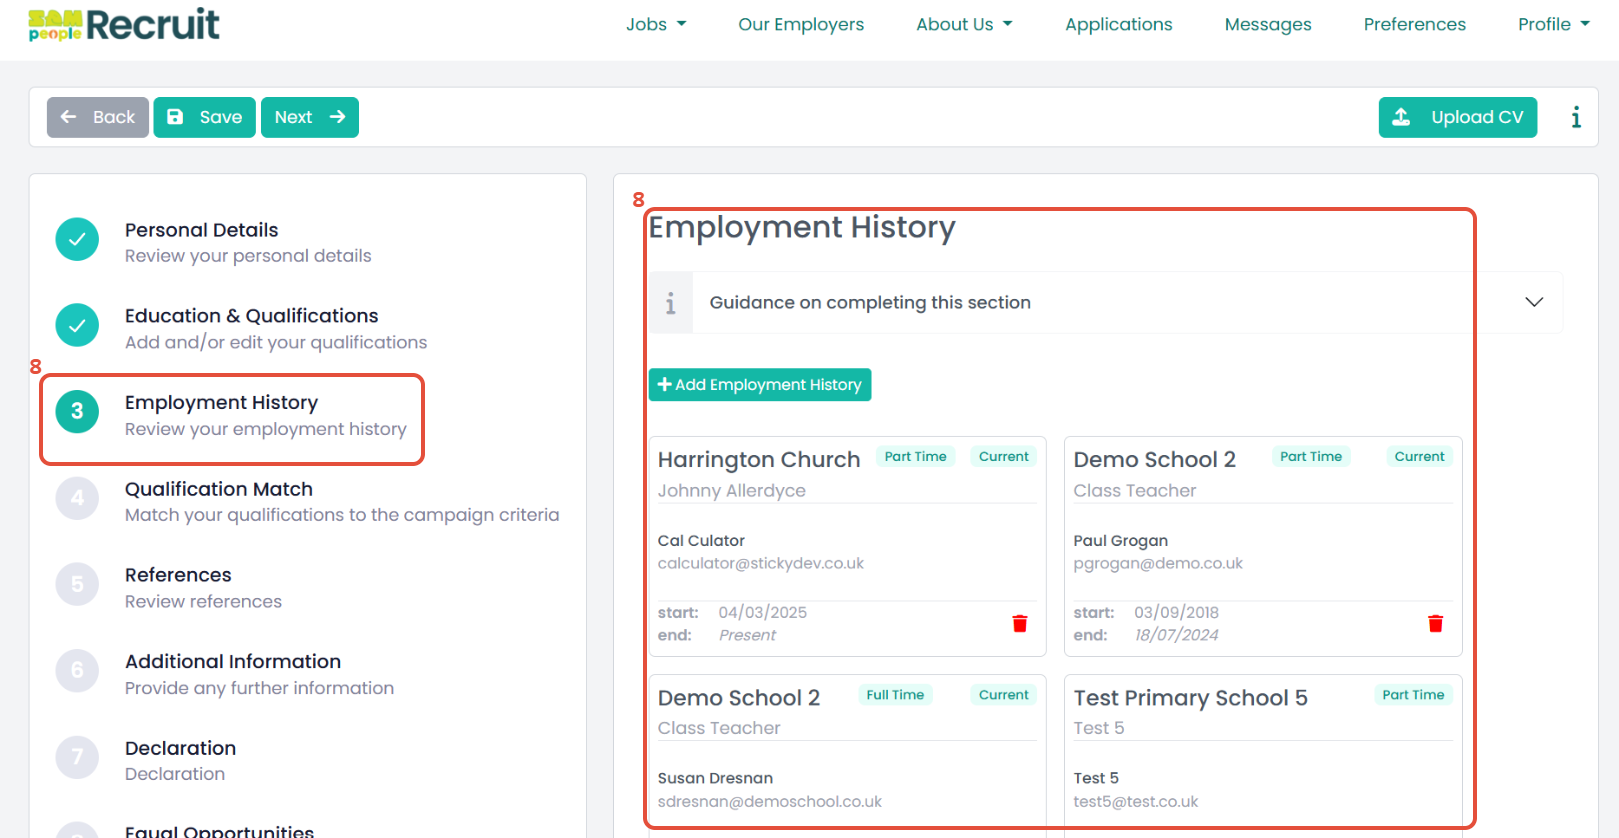Select the Qualification Match step
Viewport: 1619px width, 838px height.
click(219, 490)
